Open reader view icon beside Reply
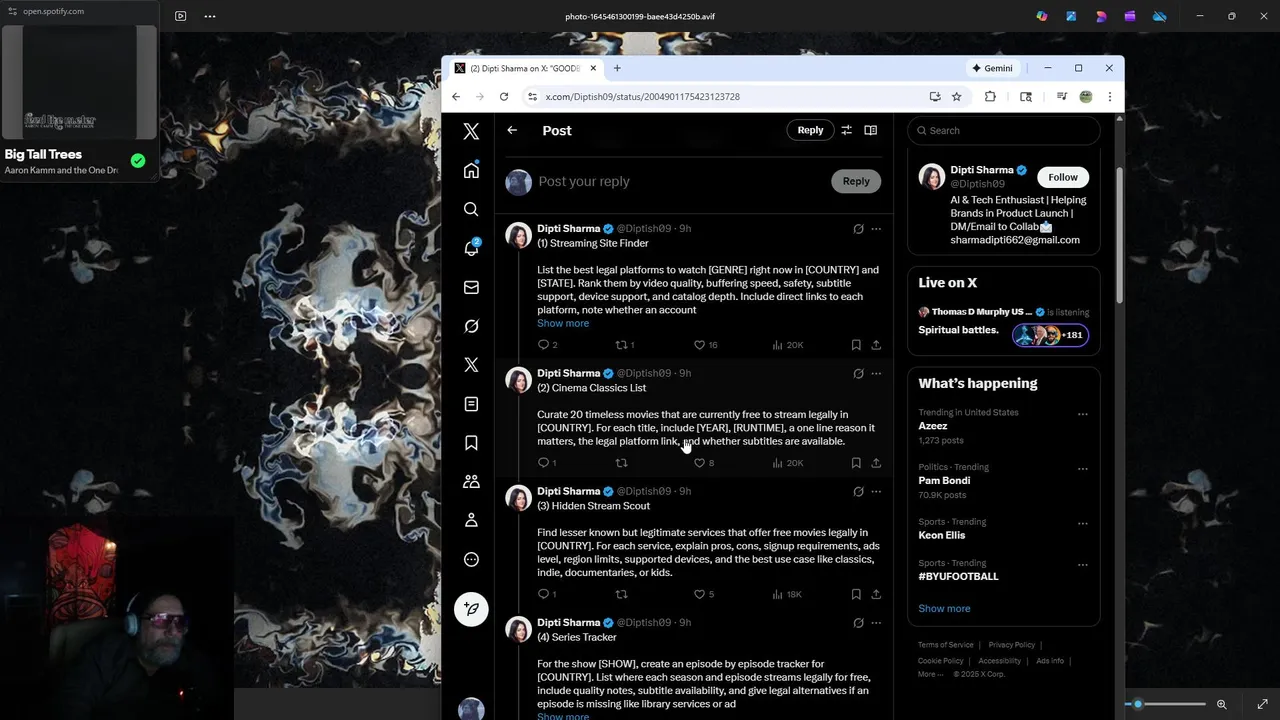1280x720 pixels. (870, 130)
